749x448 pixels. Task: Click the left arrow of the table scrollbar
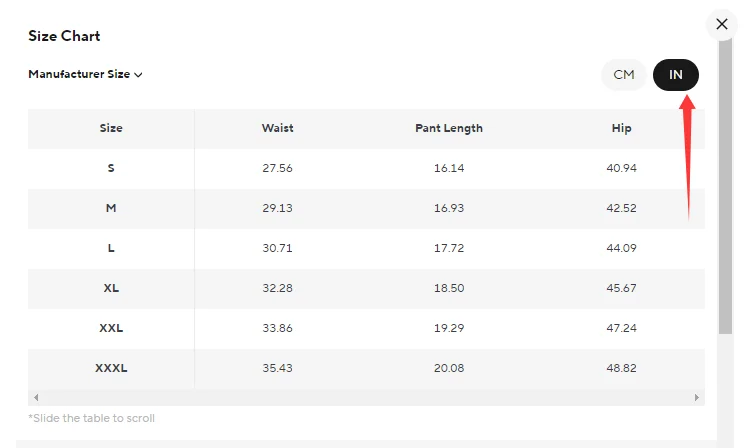(36, 397)
